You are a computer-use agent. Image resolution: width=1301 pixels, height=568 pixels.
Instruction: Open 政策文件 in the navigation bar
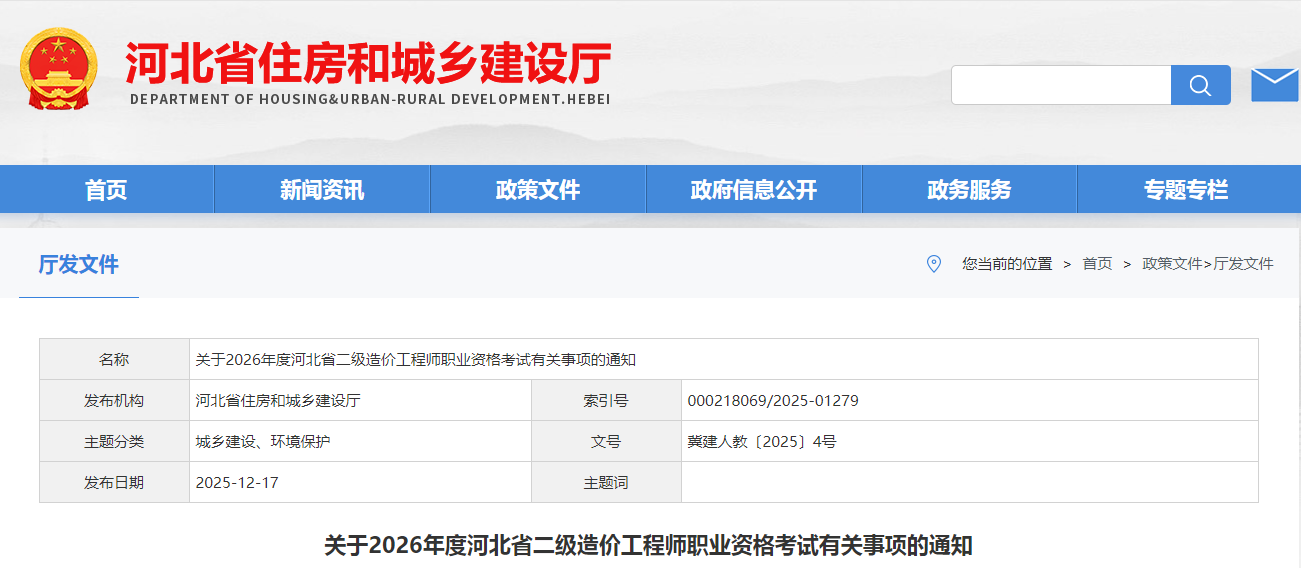tap(538, 190)
